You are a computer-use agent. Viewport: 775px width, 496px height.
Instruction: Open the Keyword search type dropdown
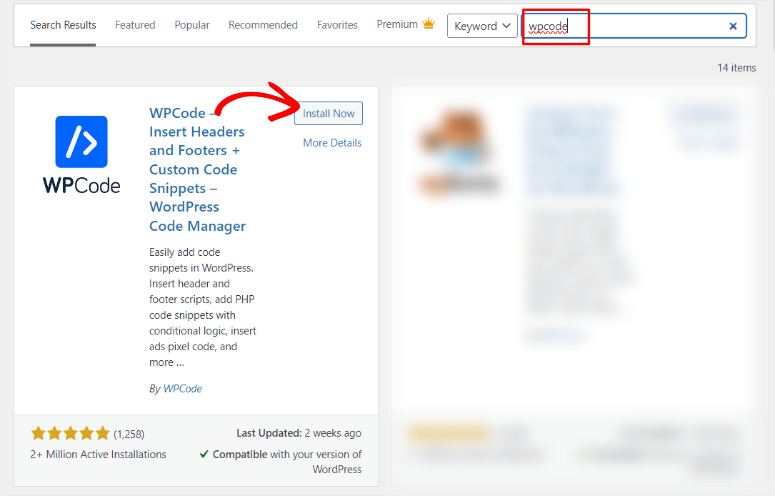tap(482, 26)
